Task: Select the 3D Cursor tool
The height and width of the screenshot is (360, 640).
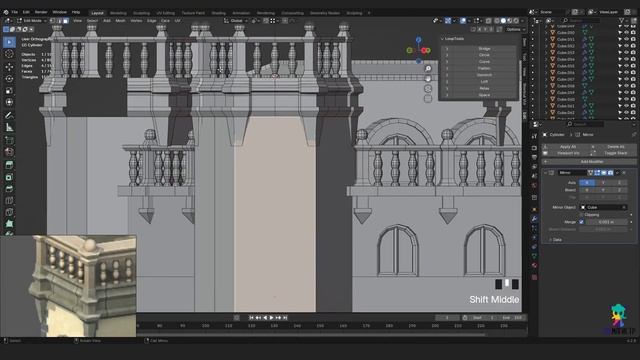Action: point(9,54)
